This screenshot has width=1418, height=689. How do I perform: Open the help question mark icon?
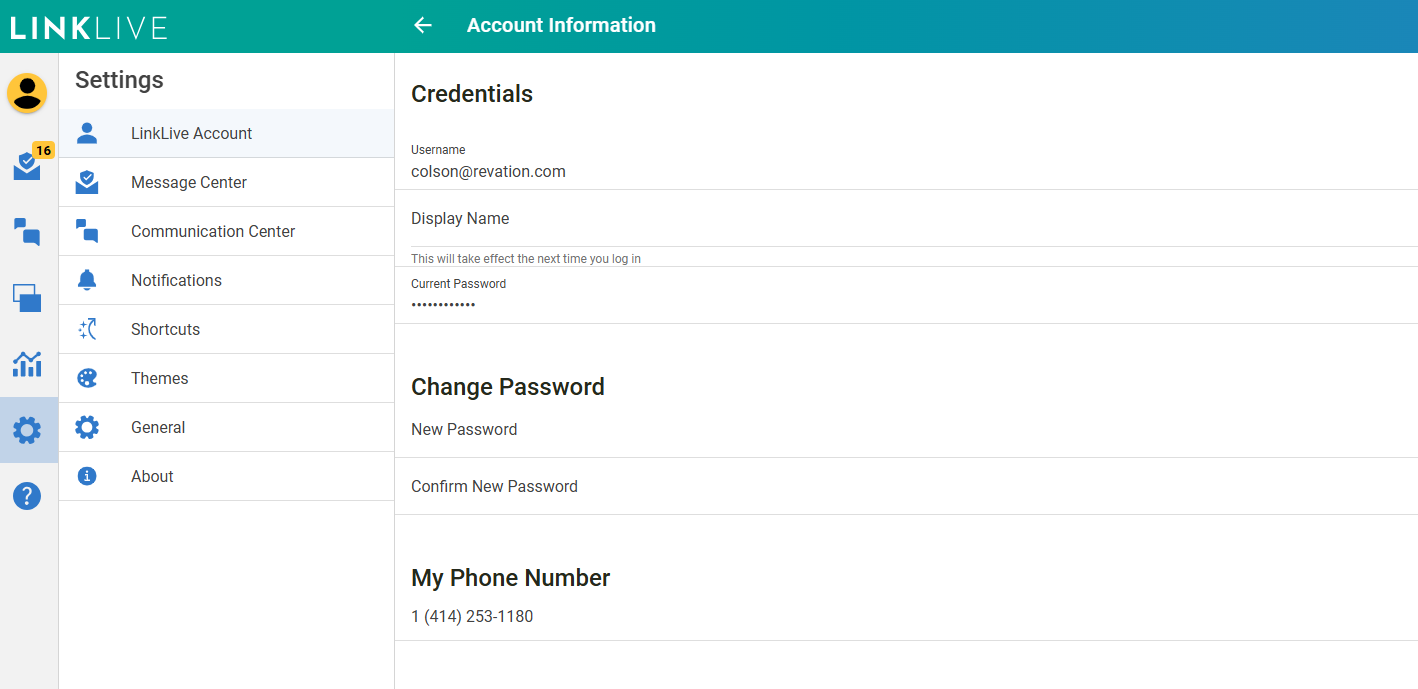click(x=27, y=495)
